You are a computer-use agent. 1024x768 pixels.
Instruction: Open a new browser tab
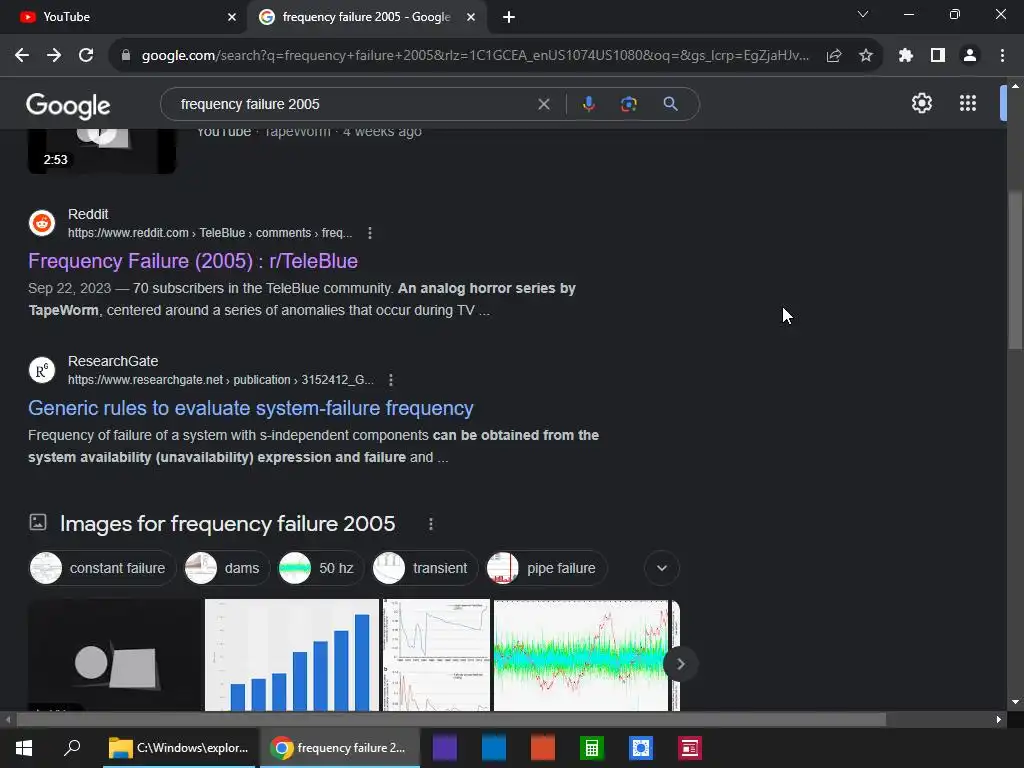[509, 17]
